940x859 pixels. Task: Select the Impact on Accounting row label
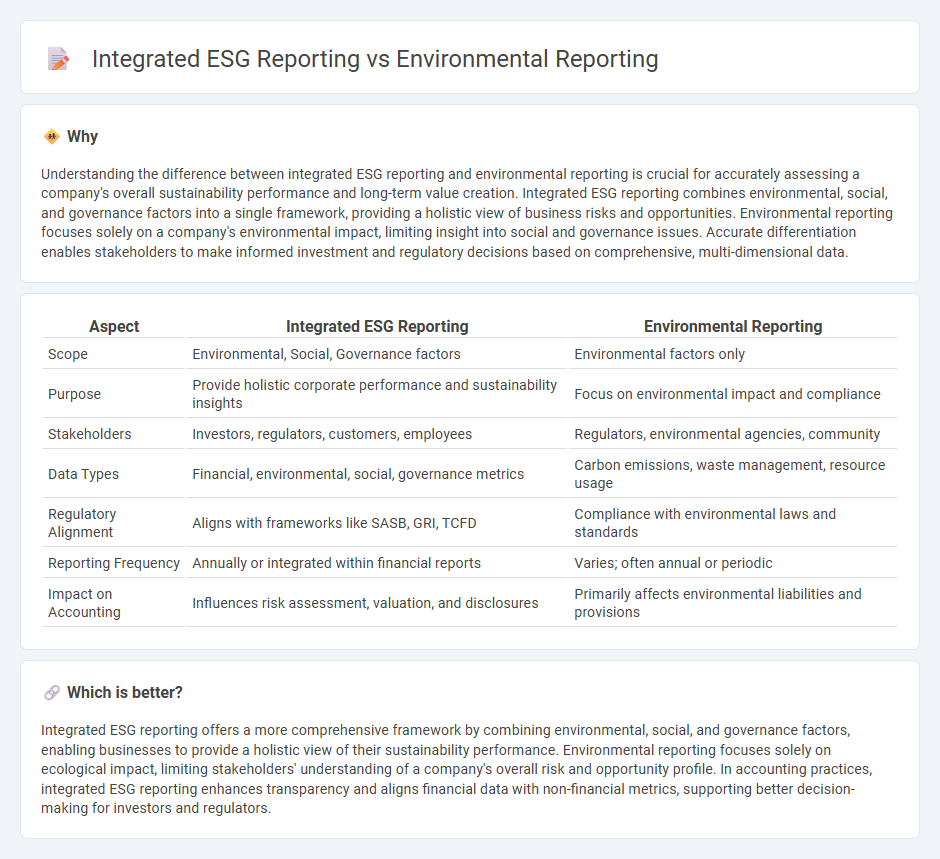click(84, 603)
